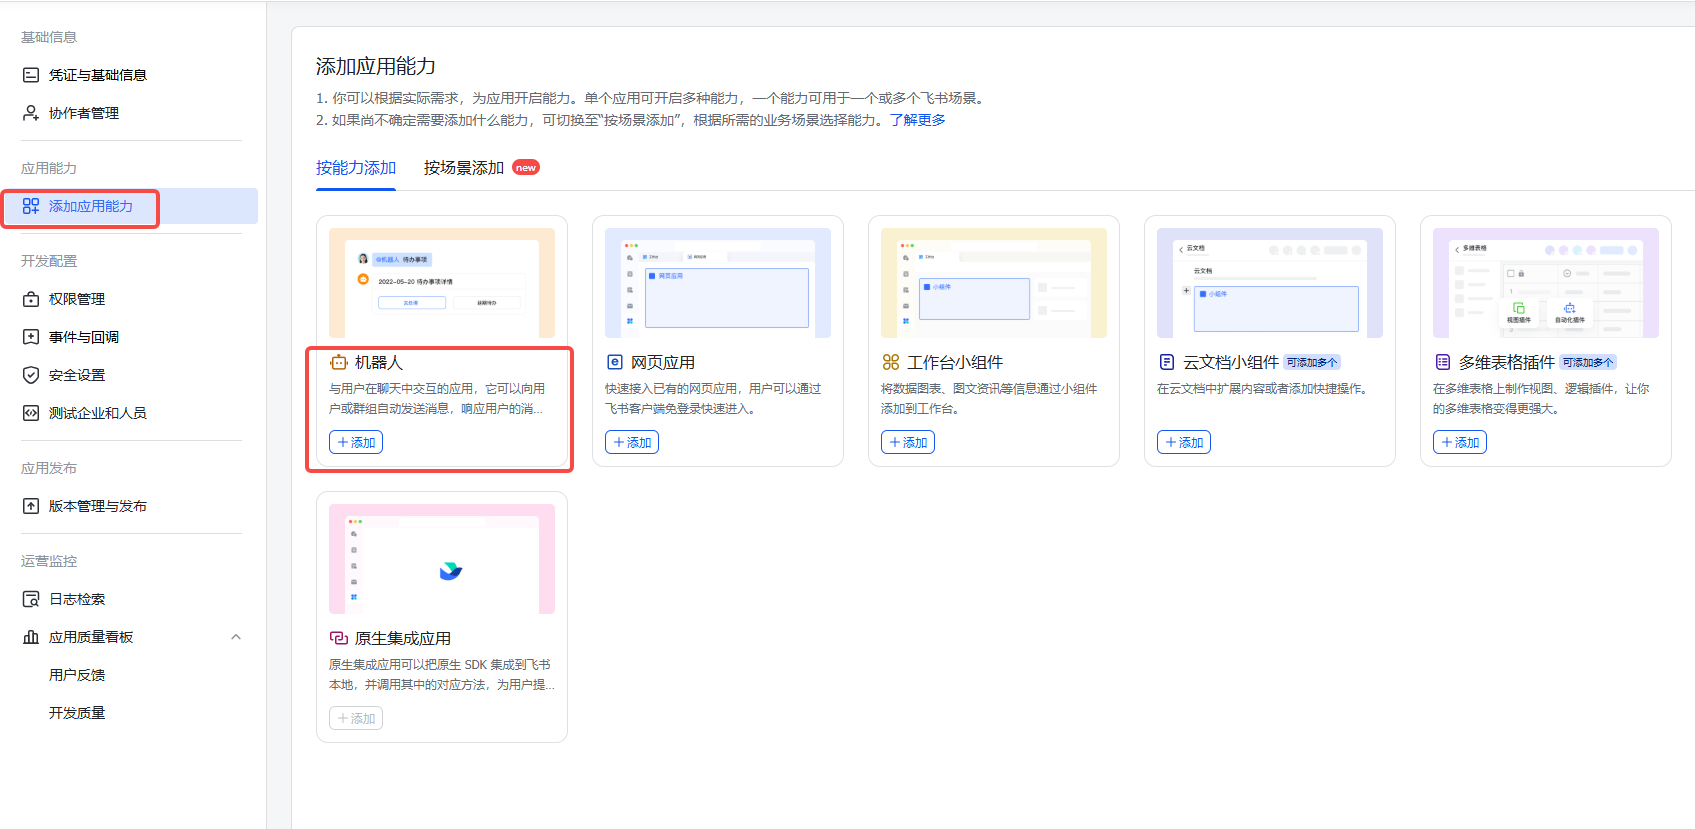Click the 凭证与基础信息 sidebar icon
Image resolution: width=1695 pixels, height=829 pixels.
pyautogui.click(x=31, y=75)
